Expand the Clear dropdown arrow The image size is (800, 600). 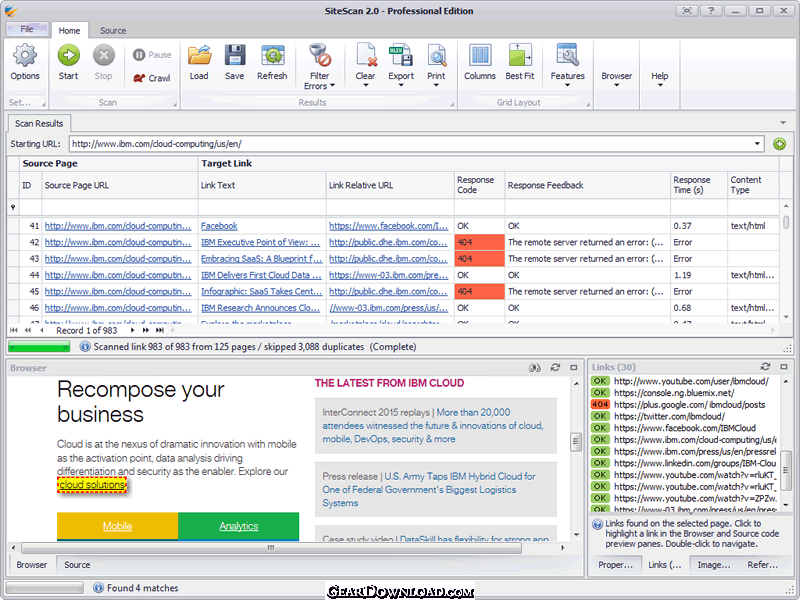[365, 85]
